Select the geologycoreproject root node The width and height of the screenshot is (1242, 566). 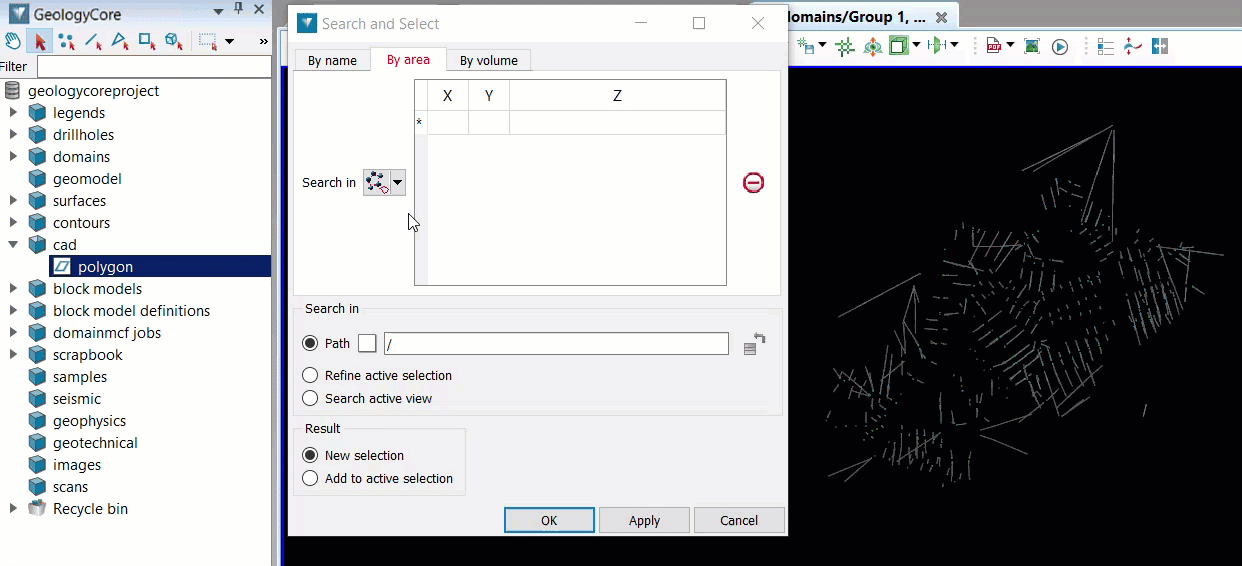[93, 91]
